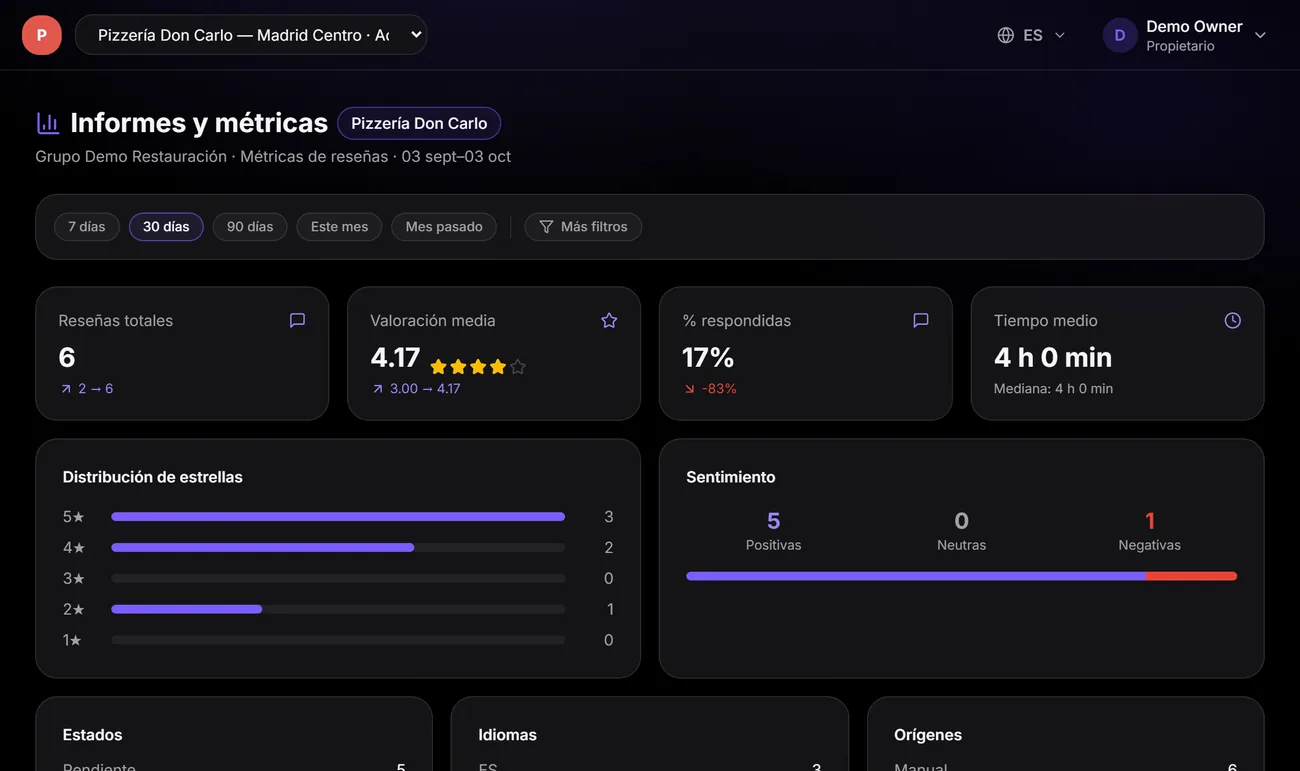The height and width of the screenshot is (771, 1300).
Task: Select the Mes pasado range
Action: tap(444, 227)
